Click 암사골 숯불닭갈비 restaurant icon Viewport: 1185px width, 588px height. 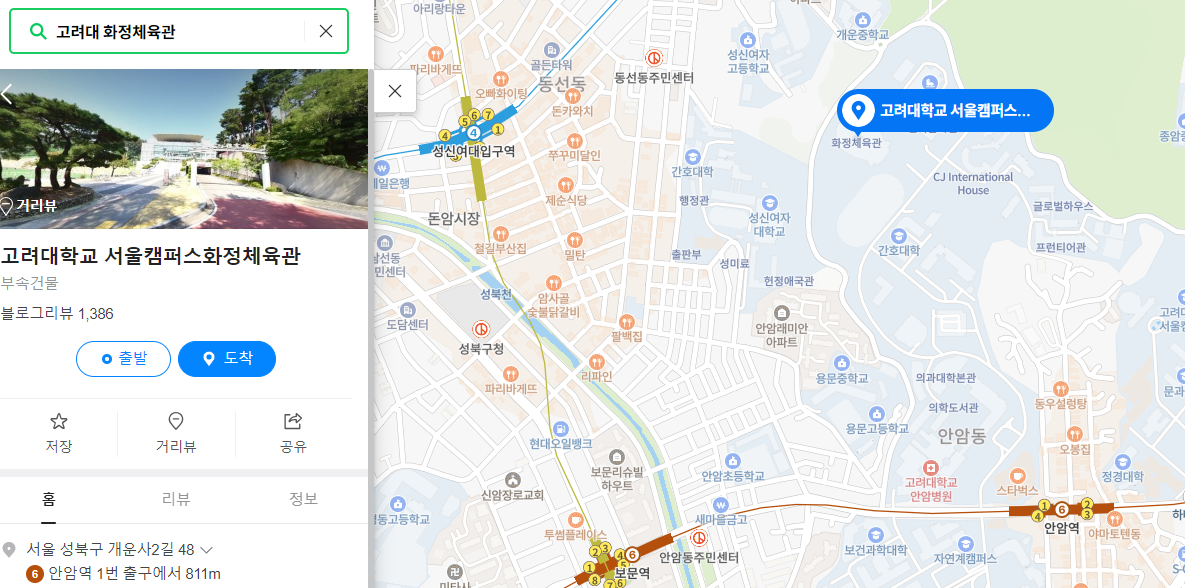(554, 283)
